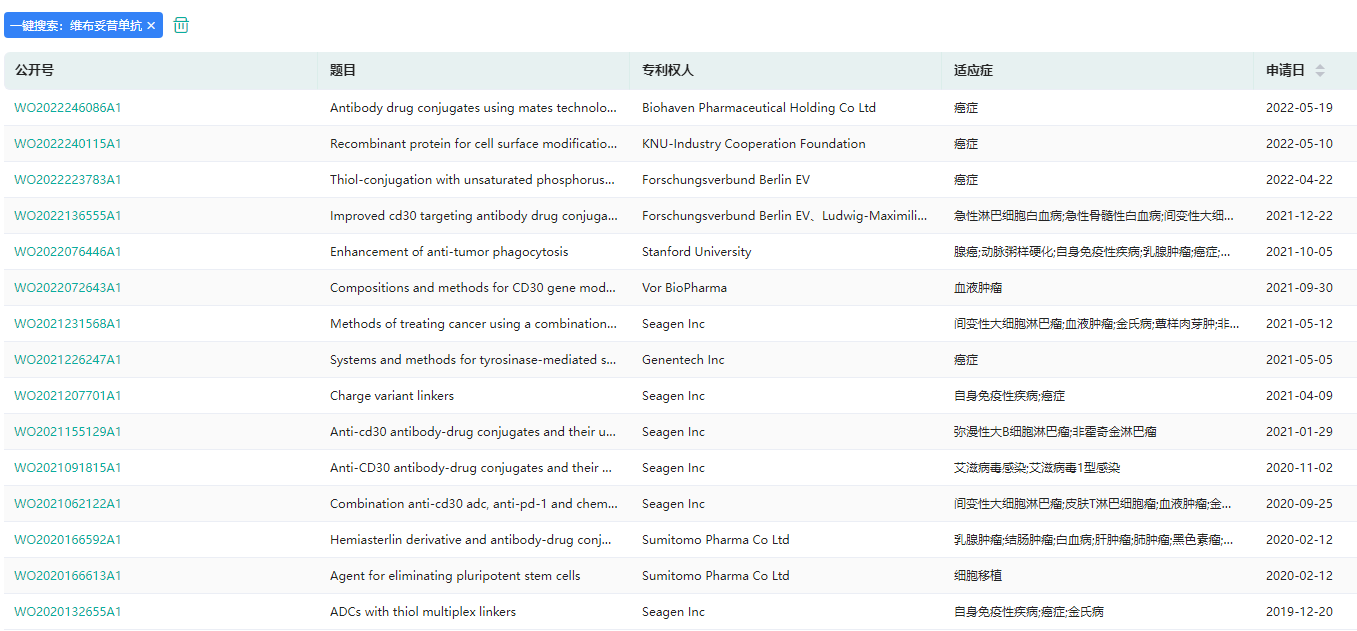Viewport: 1357px width, 631px height.
Task: Select title 'ADCs with thiol multiplex linkers'
Action: pyautogui.click(x=423, y=612)
